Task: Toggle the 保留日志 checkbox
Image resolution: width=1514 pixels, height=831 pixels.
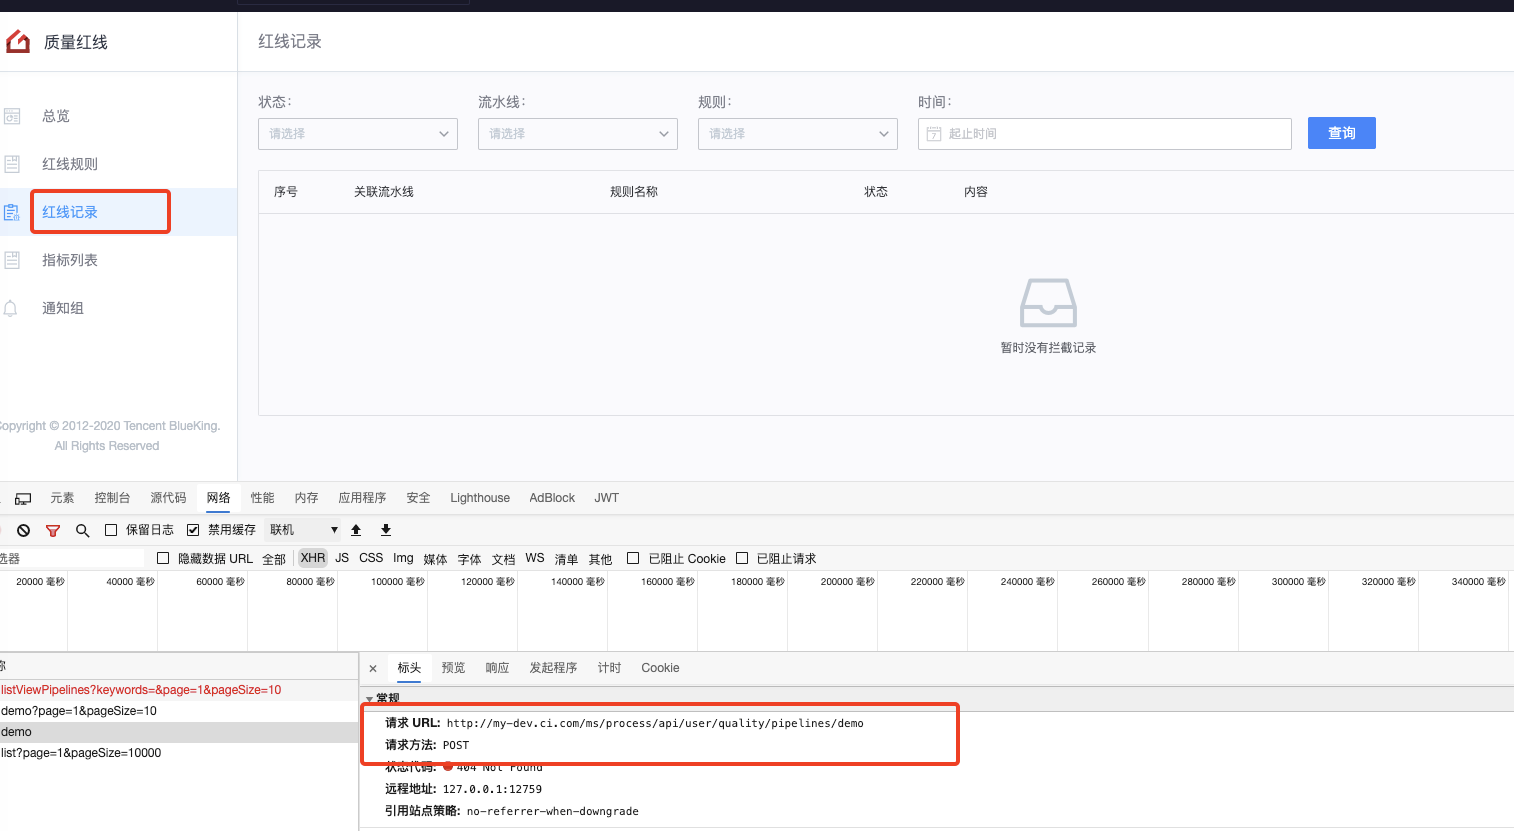Action: (111, 530)
